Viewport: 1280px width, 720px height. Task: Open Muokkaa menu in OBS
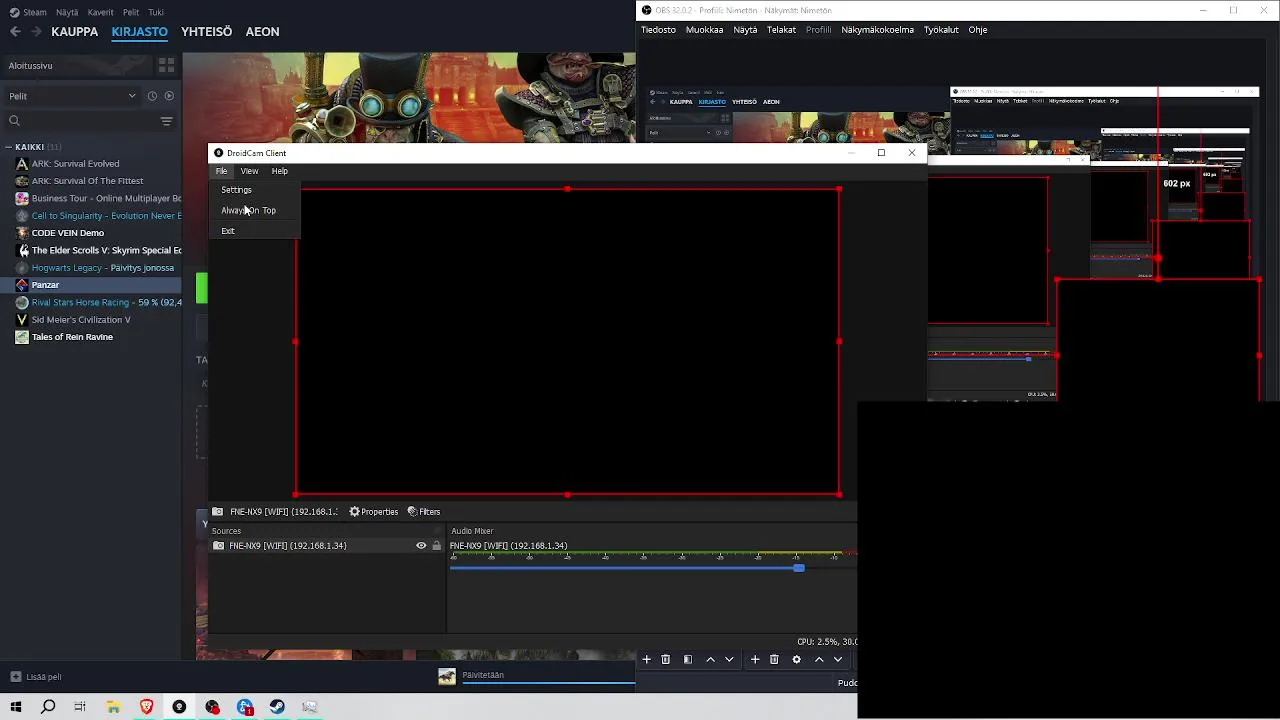click(x=704, y=30)
